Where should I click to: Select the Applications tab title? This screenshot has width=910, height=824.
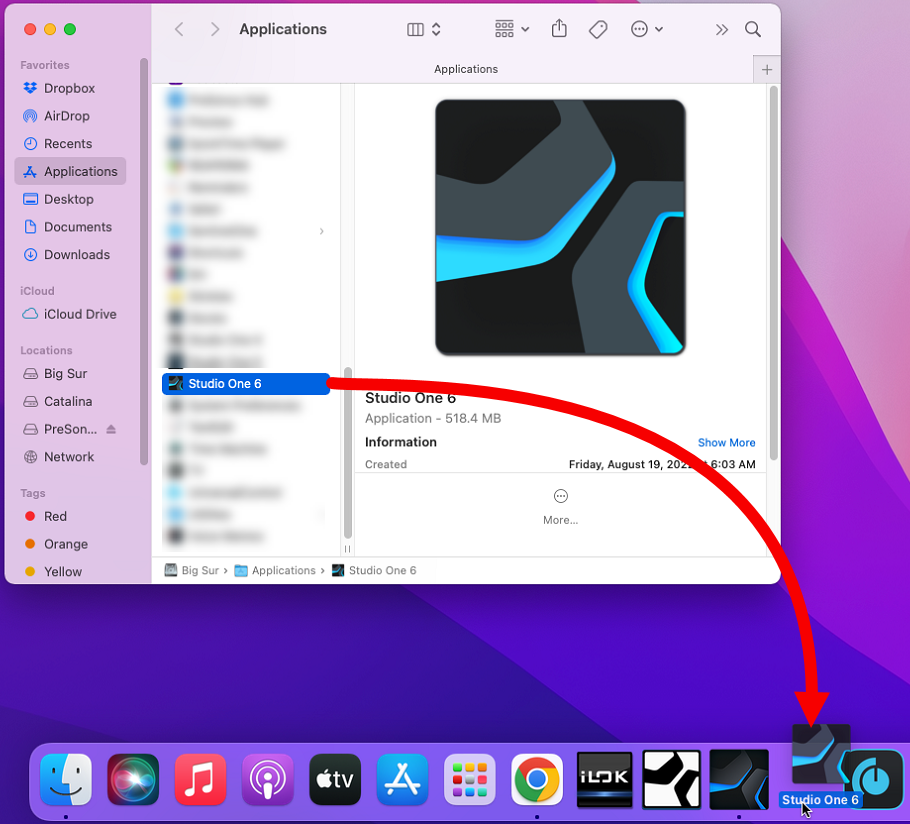465,69
